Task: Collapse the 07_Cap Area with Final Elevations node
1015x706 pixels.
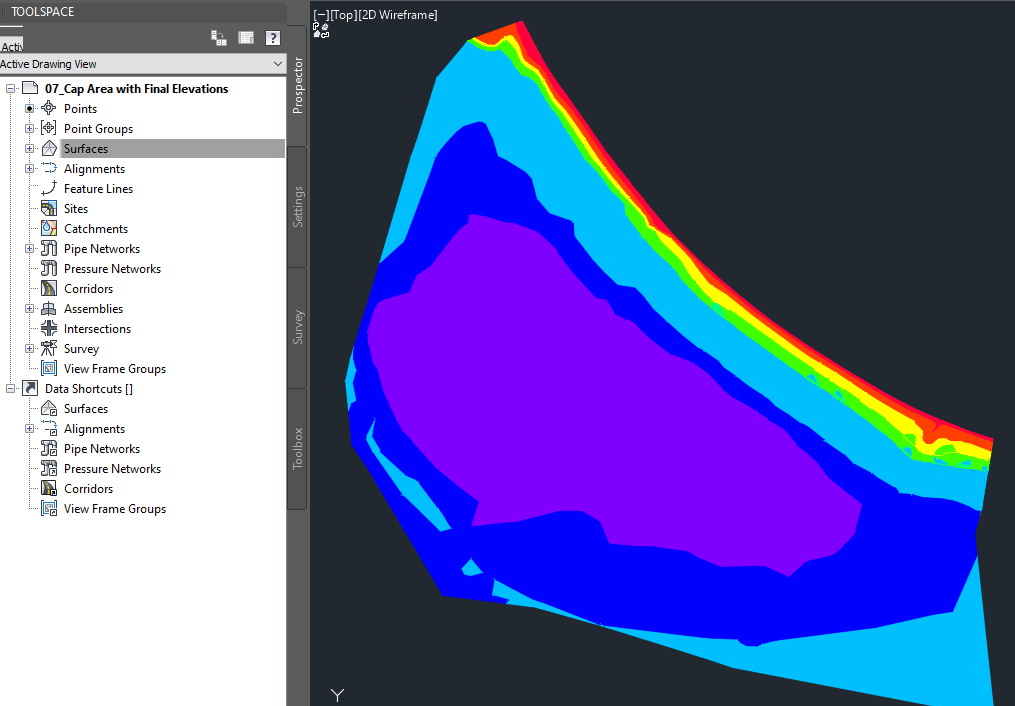Action: point(8,88)
